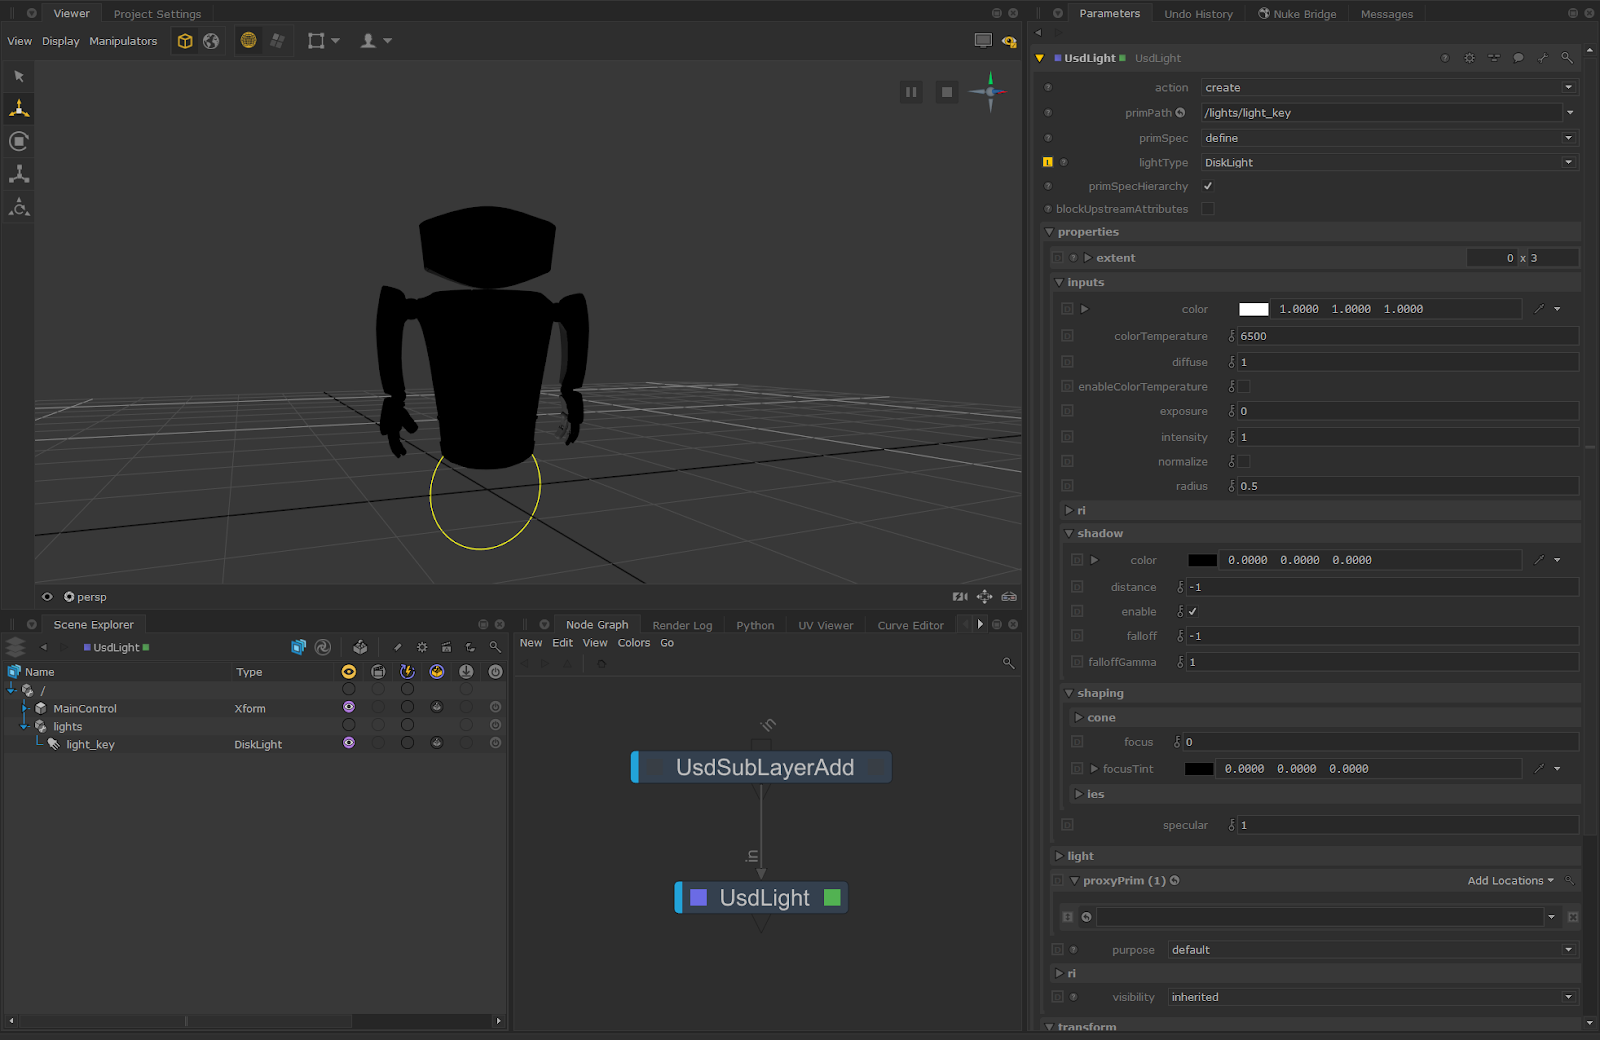Click Add Locations button
This screenshot has height=1040, width=1600.
pos(1510,881)
